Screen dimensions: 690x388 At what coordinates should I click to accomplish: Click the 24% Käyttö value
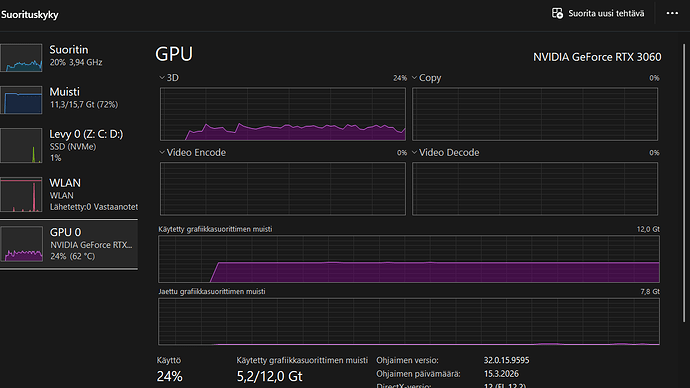[169, 377]
